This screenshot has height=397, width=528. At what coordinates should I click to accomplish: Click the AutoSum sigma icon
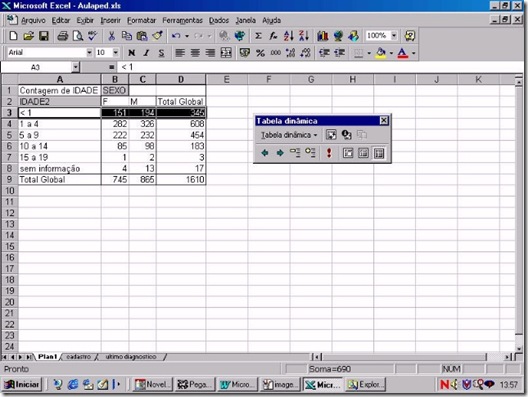coord(258,36)
